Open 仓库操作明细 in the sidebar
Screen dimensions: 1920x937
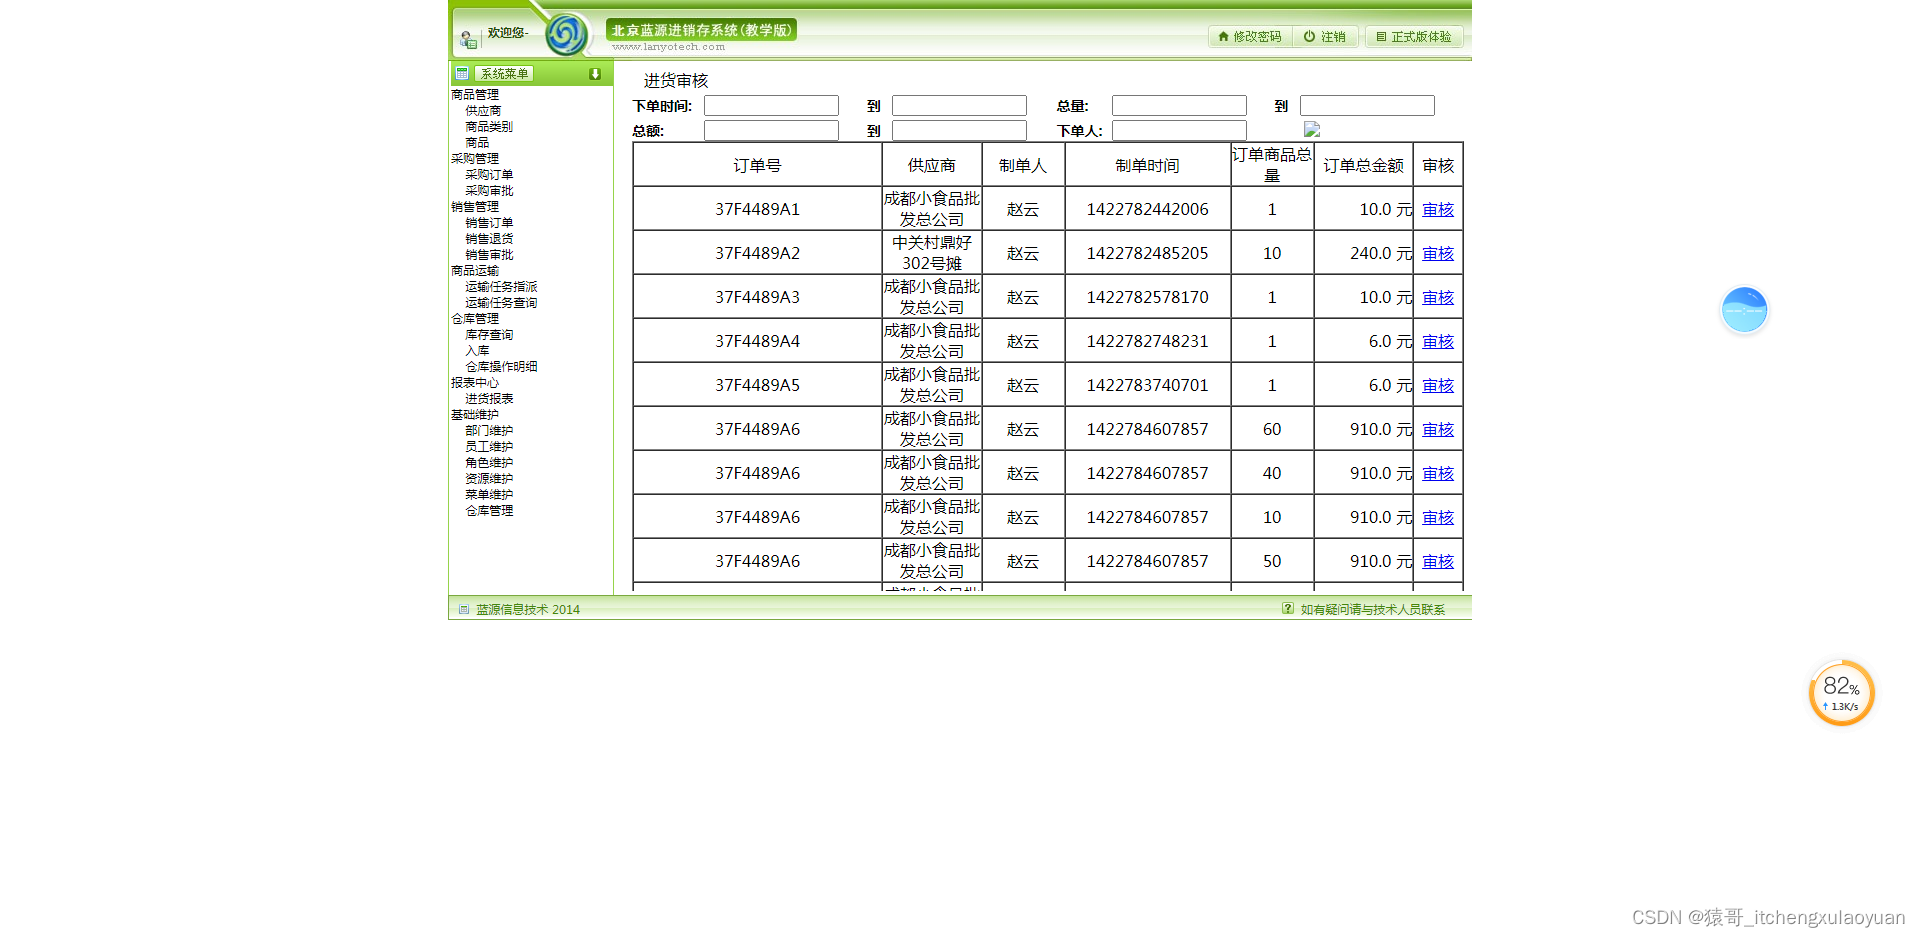[x=501, y=367]
